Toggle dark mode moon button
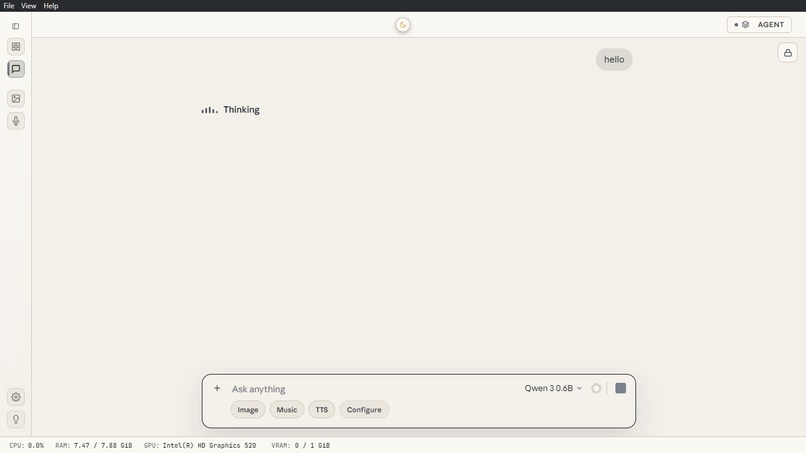Screen dimensions: 806x453 tap(403, 25)
